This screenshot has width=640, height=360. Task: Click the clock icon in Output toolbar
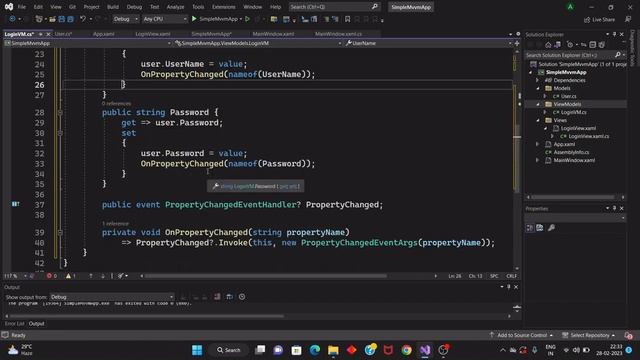pyautogui.click(x=242, y=297)
